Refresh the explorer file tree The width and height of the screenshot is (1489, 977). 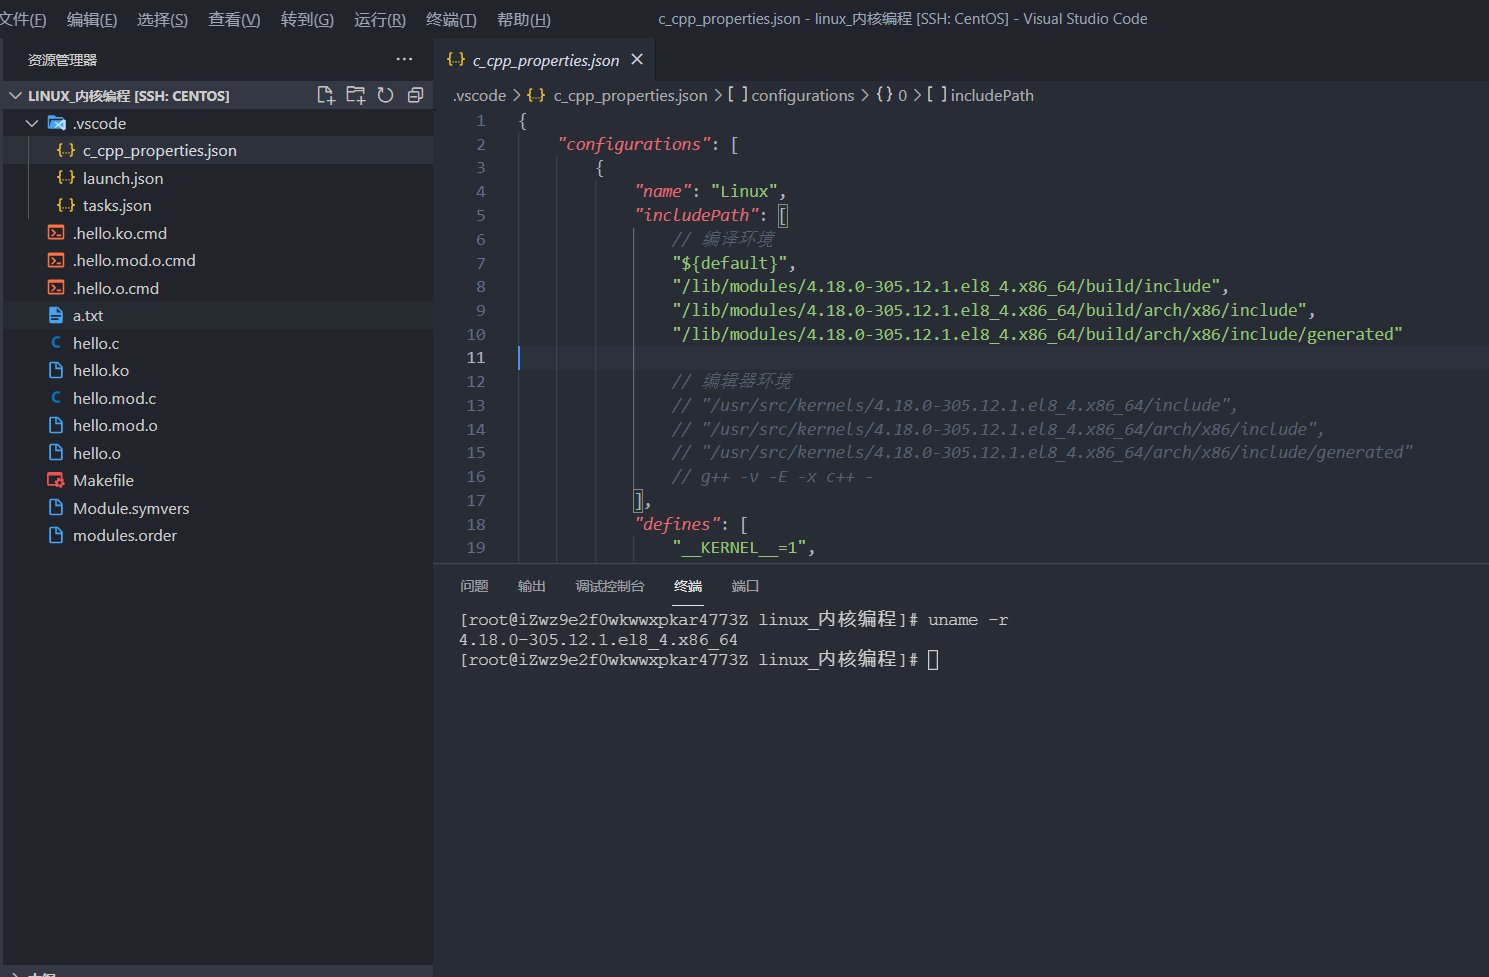click(x=385, y=95)
